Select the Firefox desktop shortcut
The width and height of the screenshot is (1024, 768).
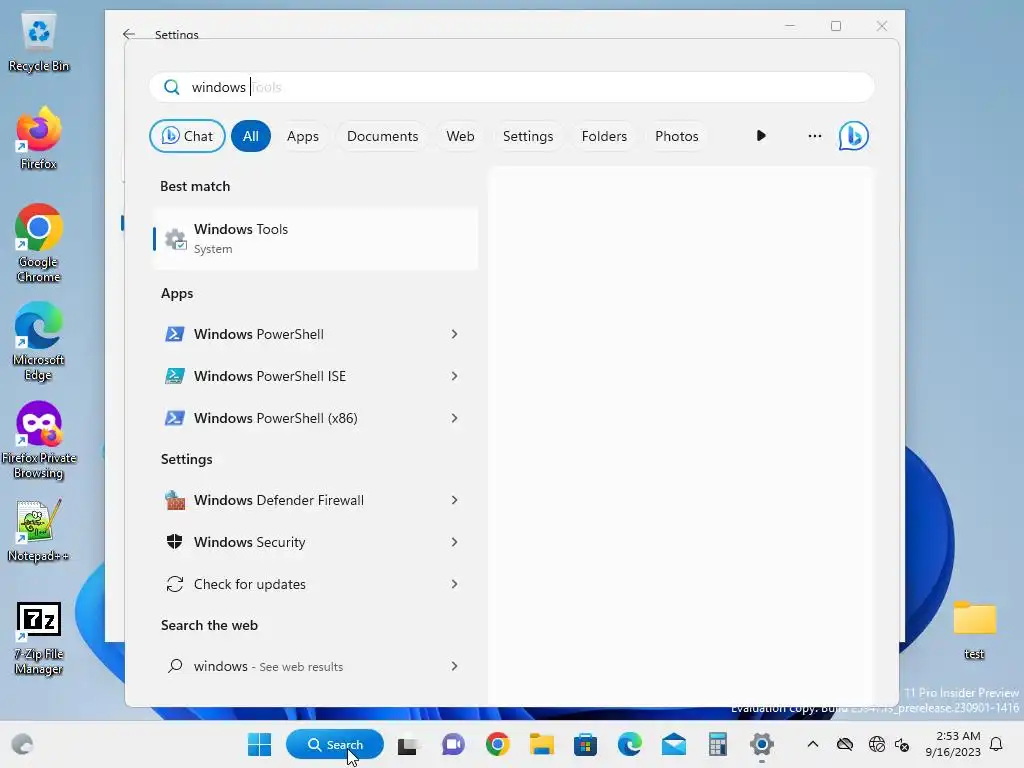tap(39, 138)
